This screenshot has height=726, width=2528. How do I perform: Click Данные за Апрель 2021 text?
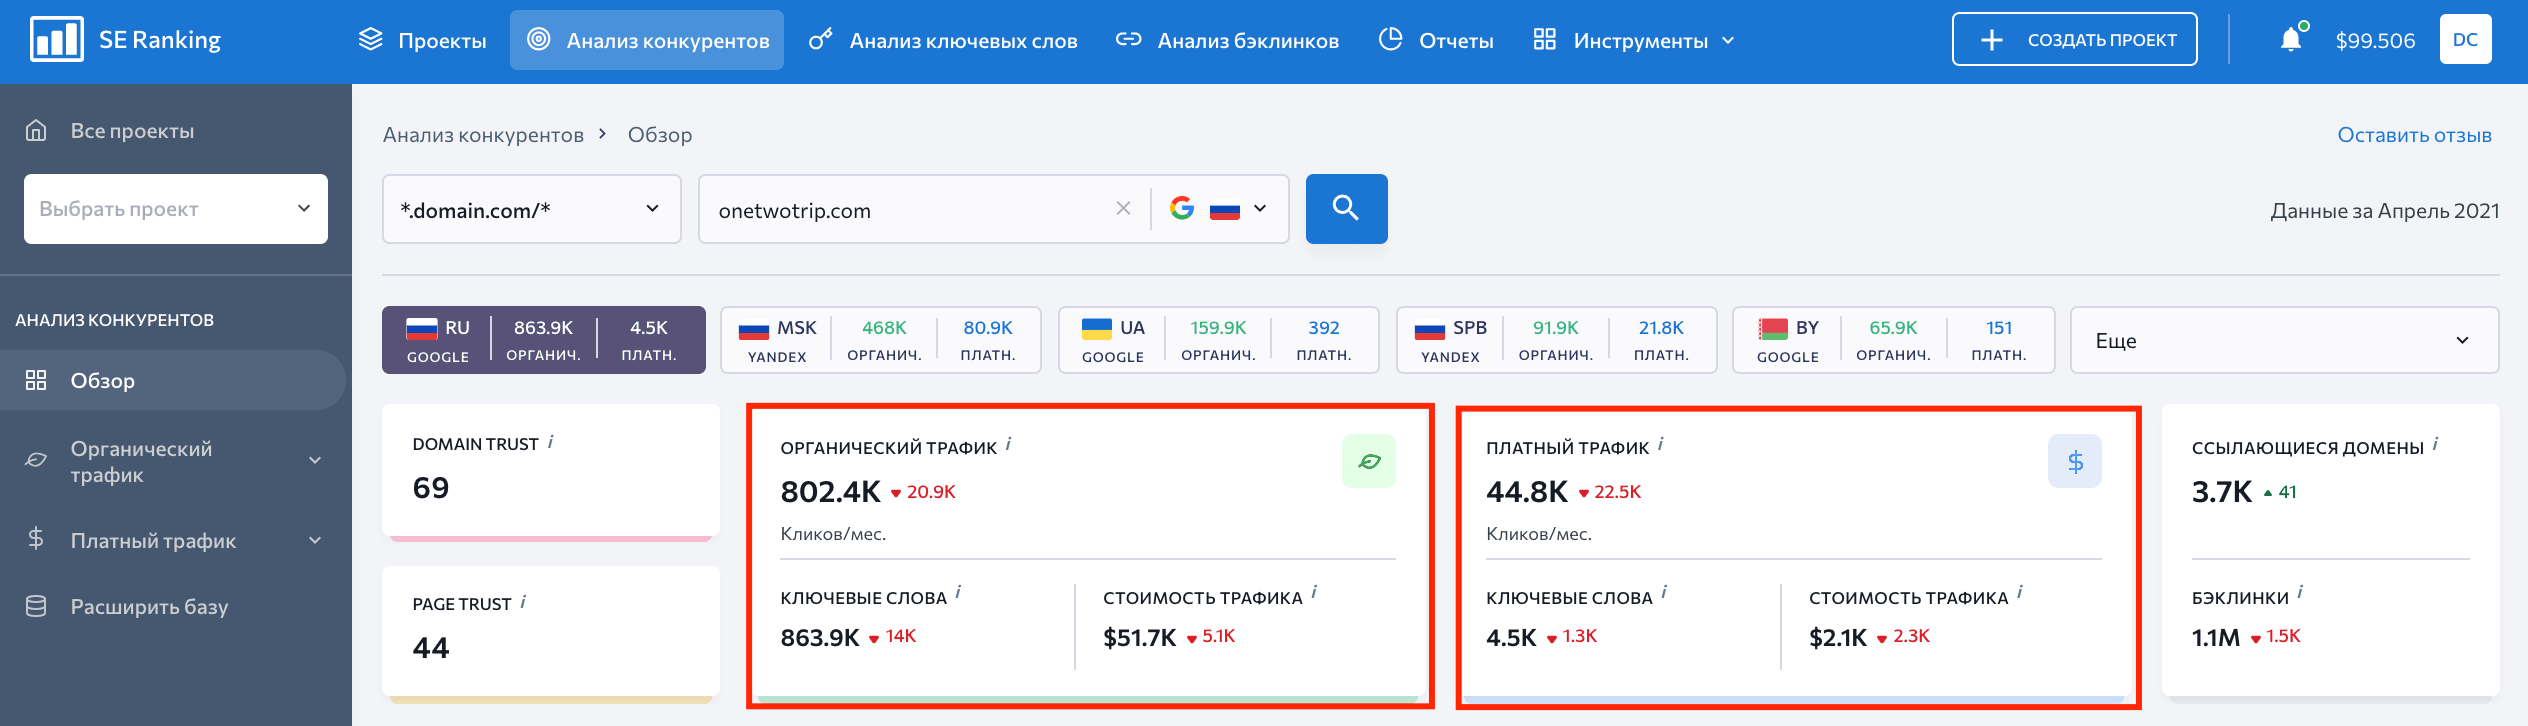click(2385, 211)
